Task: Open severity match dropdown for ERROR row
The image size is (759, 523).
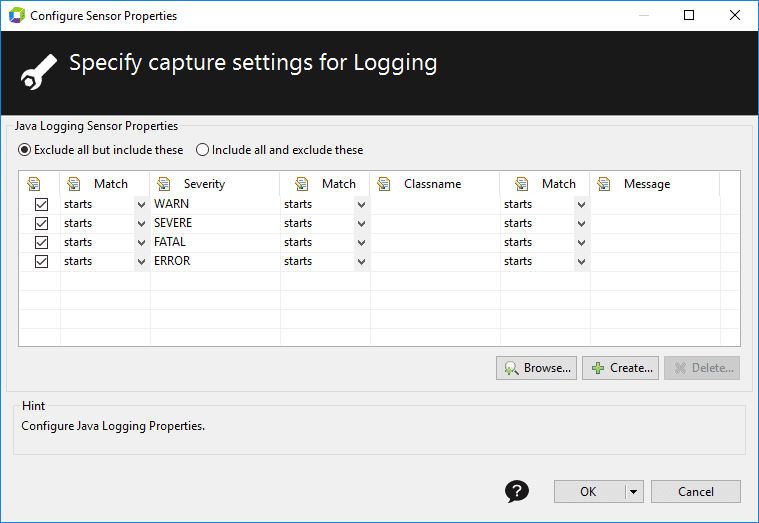Action: tap(141, 262)
